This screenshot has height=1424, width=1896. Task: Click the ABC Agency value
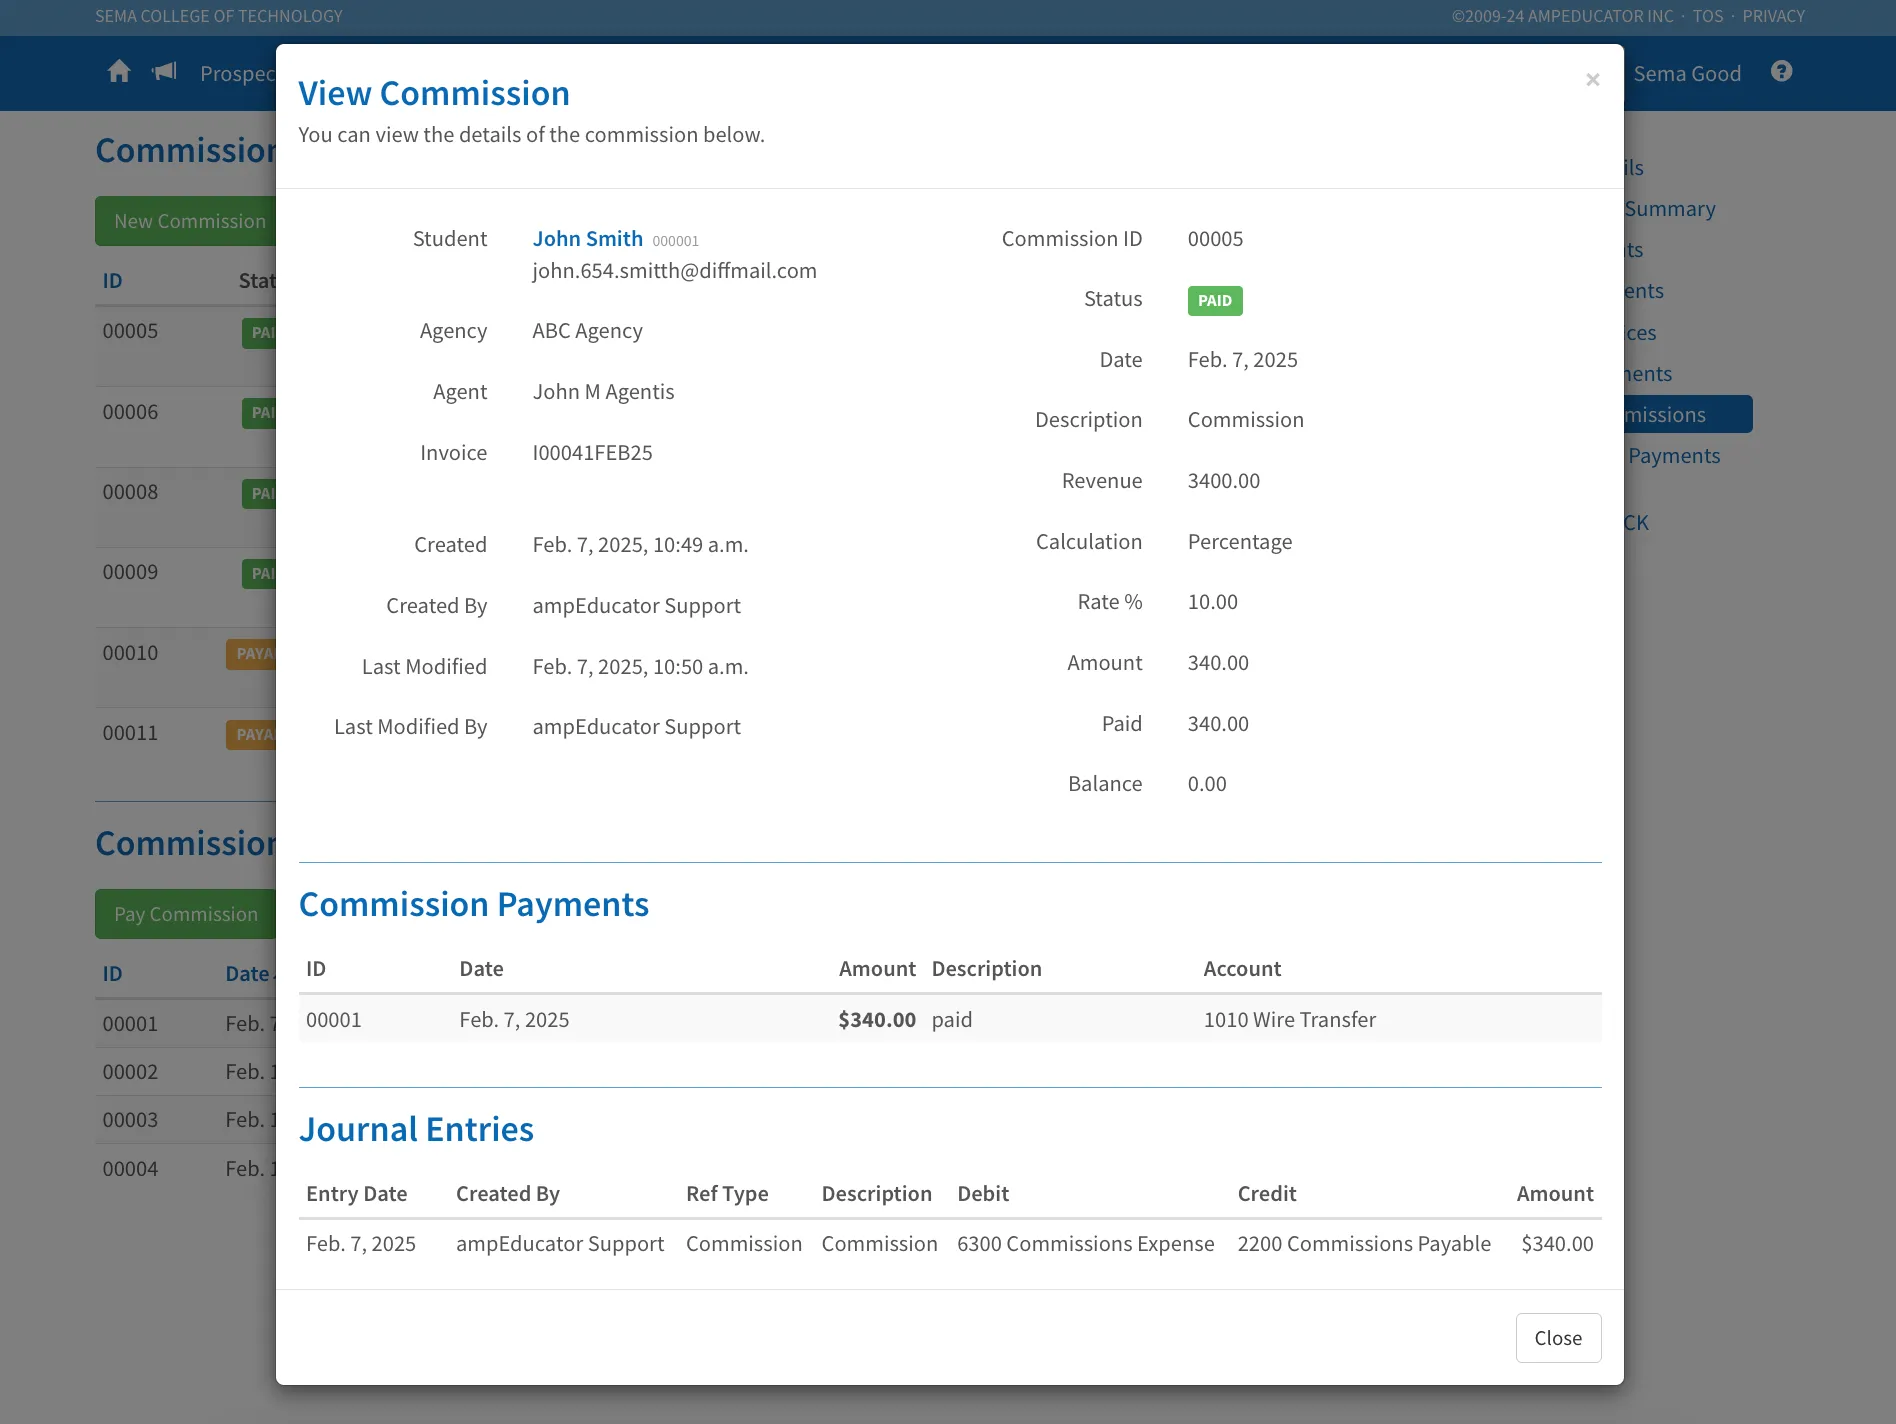(587, 331)
